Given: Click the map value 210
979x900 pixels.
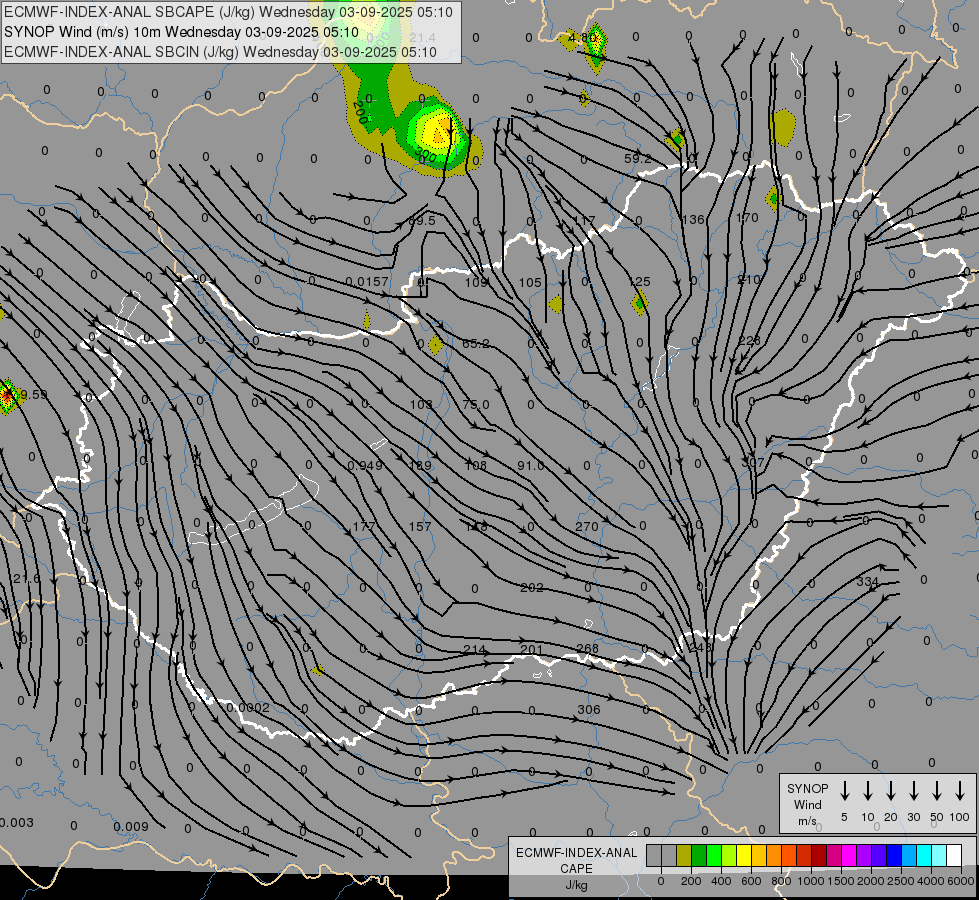Looking at the screenshot, I should 749,279.
